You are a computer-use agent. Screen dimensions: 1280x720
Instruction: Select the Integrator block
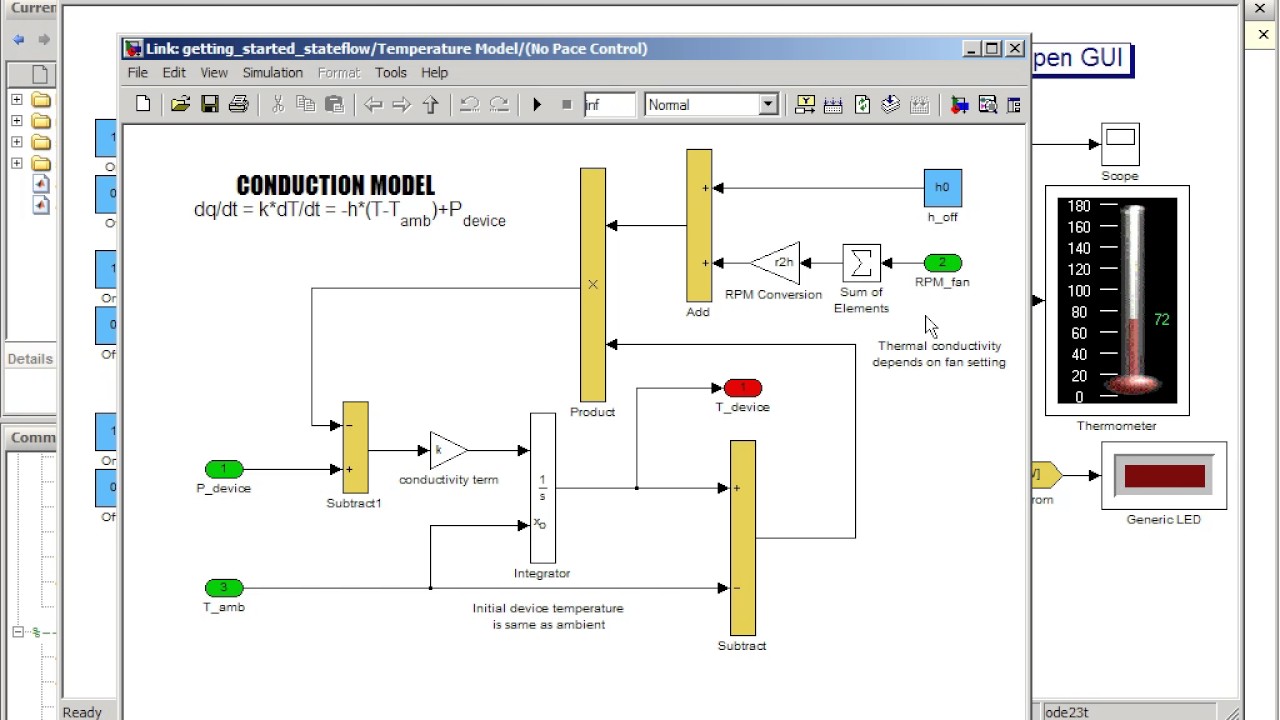(x=542, y=488)
